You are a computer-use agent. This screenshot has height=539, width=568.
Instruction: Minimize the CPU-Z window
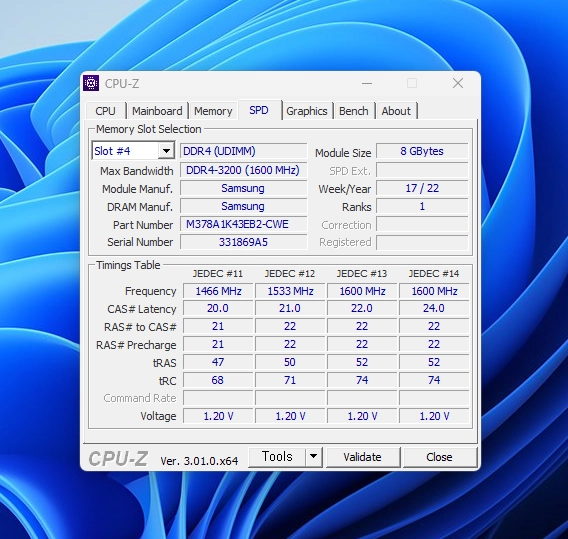[x=367, y=84]
